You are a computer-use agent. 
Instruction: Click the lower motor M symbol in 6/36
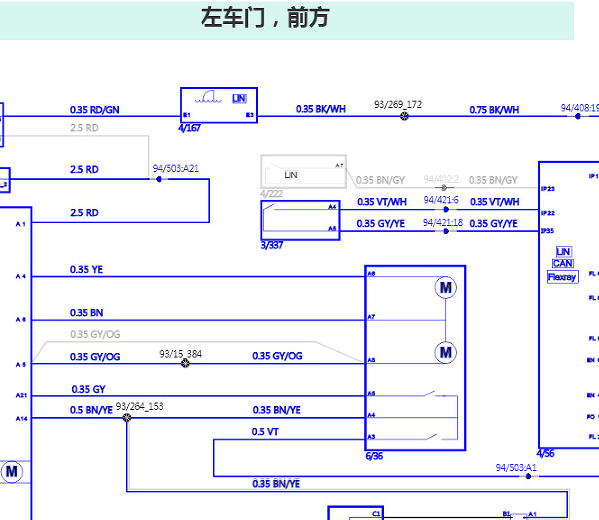click(446, 352)
